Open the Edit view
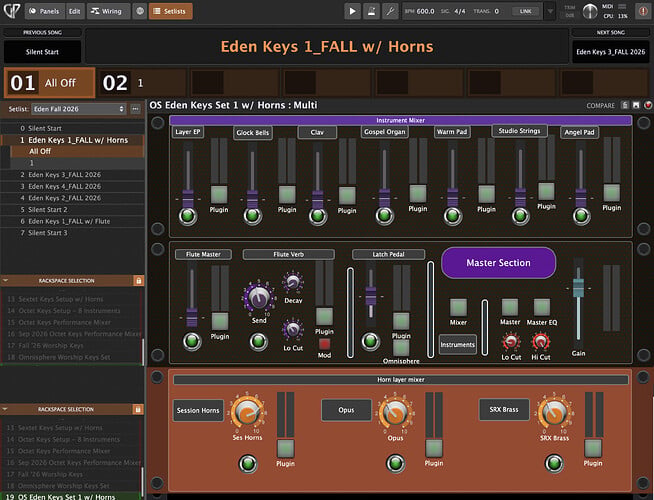The width and height of the screenshot is (654, 500). (x=75, y=11)
